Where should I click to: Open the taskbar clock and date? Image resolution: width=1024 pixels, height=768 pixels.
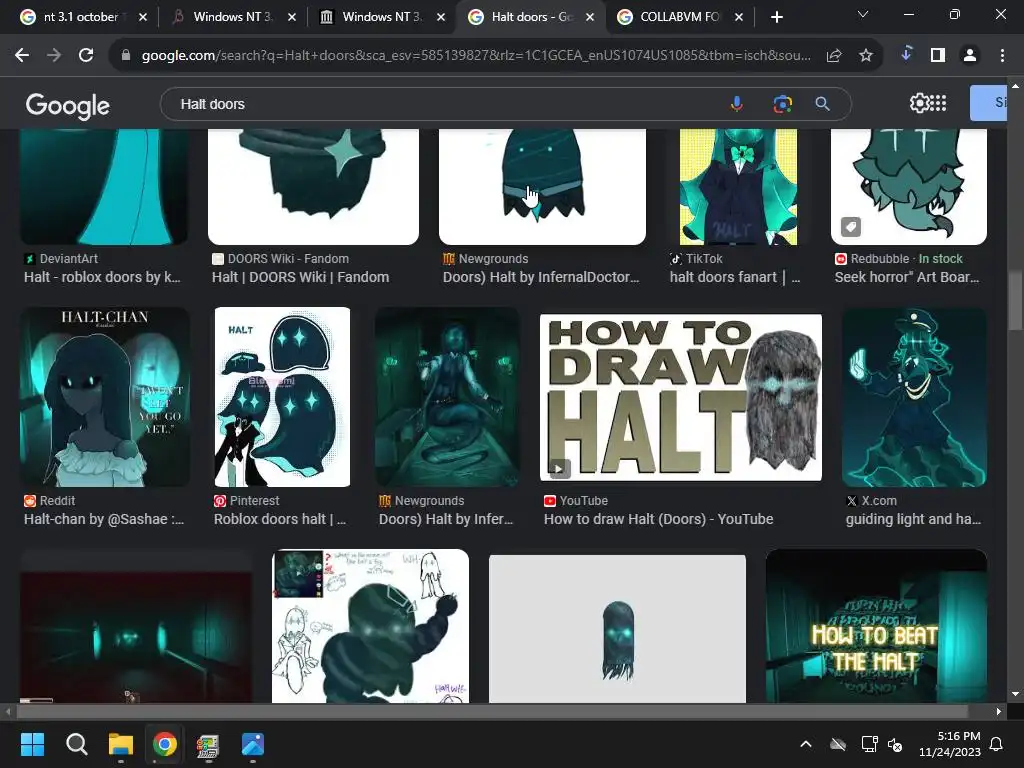click(x=950, y=744)
